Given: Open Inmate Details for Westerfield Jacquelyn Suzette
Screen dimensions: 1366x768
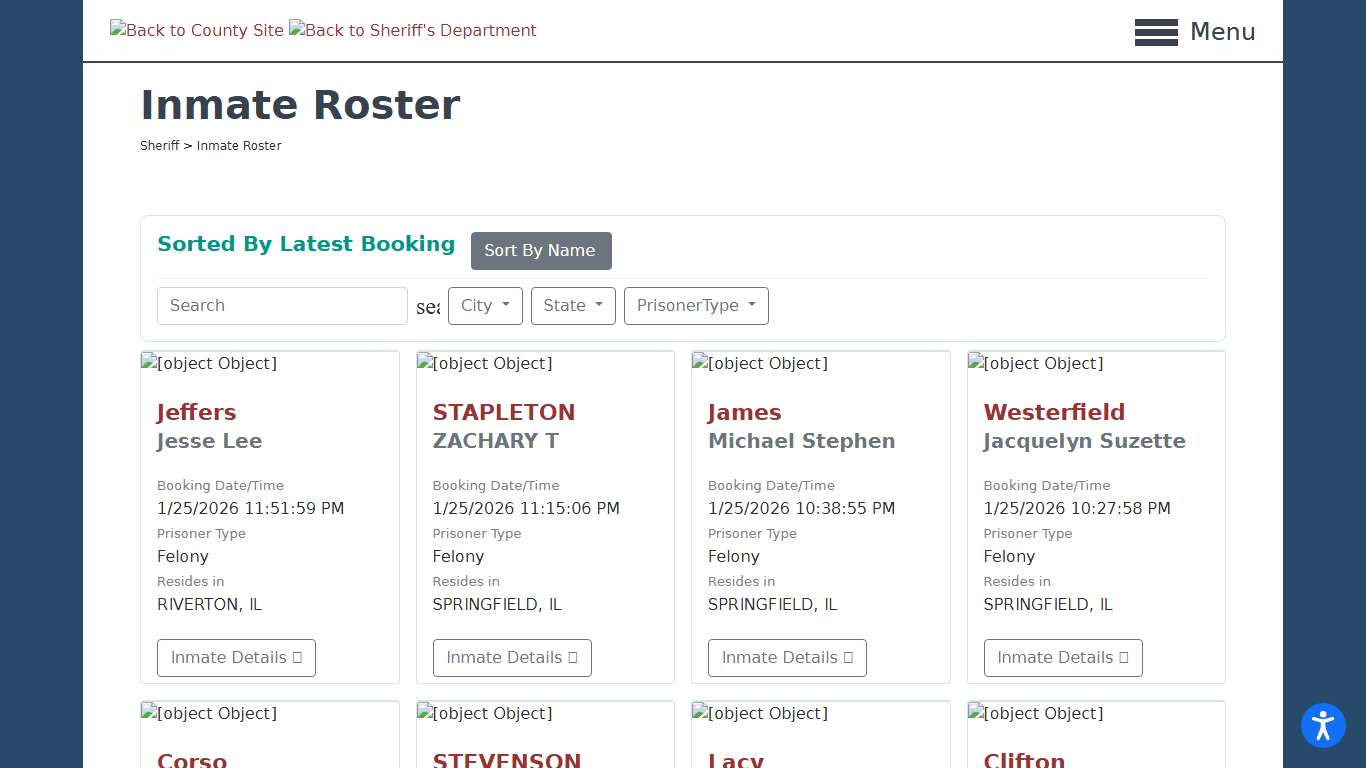Looking at the screenshot, I should (x=1062, y=657).
